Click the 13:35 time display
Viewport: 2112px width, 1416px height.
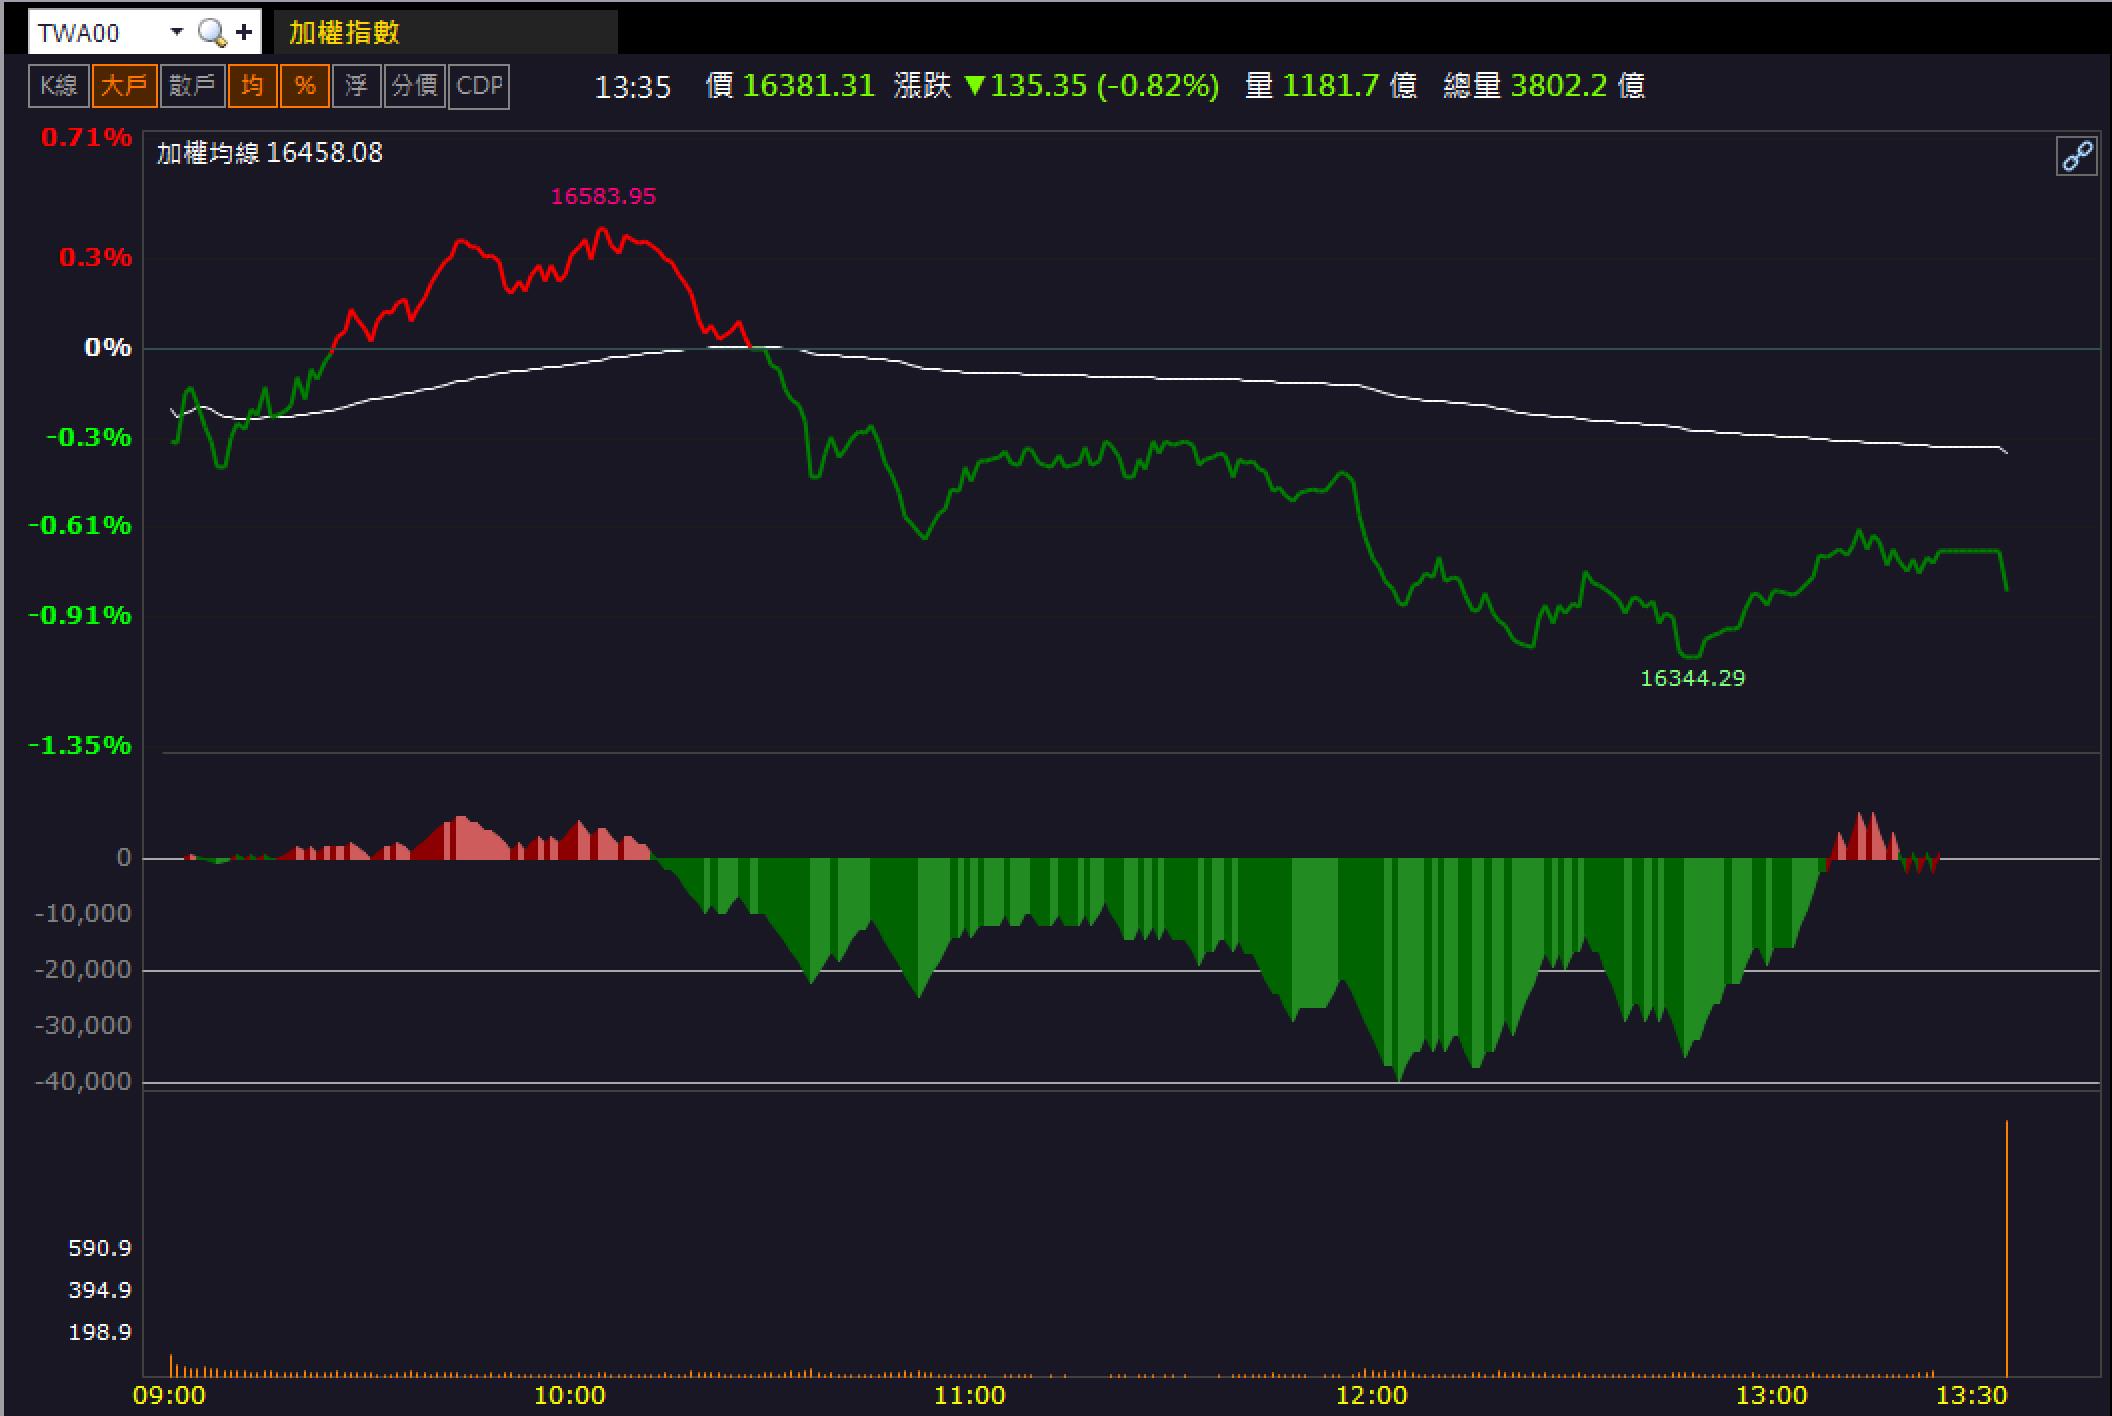[x=633, y=88]
